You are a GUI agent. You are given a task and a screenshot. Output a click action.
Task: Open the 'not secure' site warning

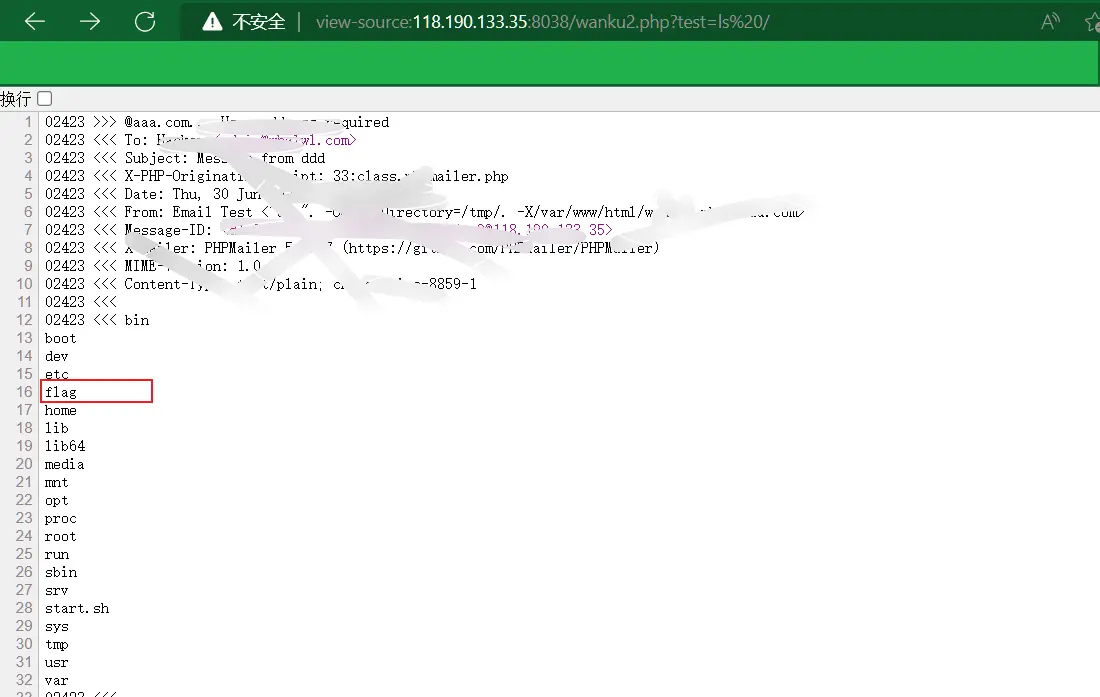[x=244, y=22]
